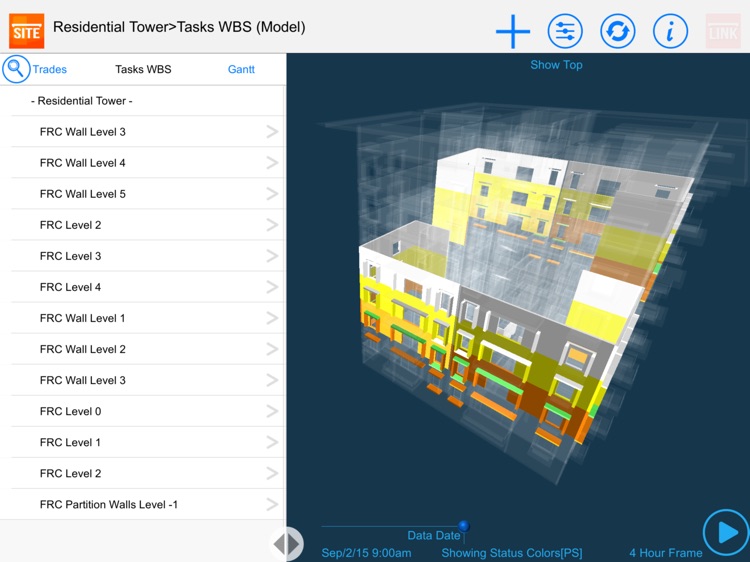Select FRC Level 2 directly above FRC Partition Walls
This screenshot has width=750, height=562.
pyautogui.click(x=143, y=474)
